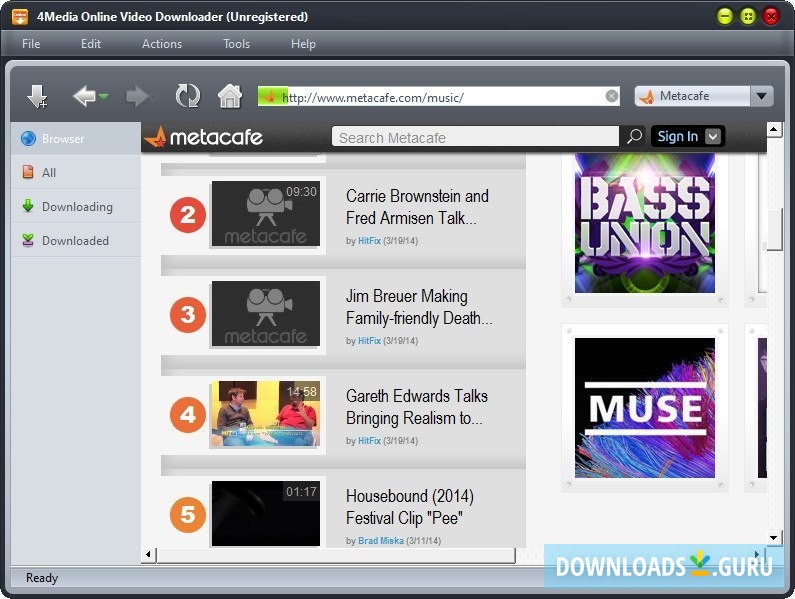Go forward with the right arrow button
The image size is (795, 599).
tap(137, 96)
